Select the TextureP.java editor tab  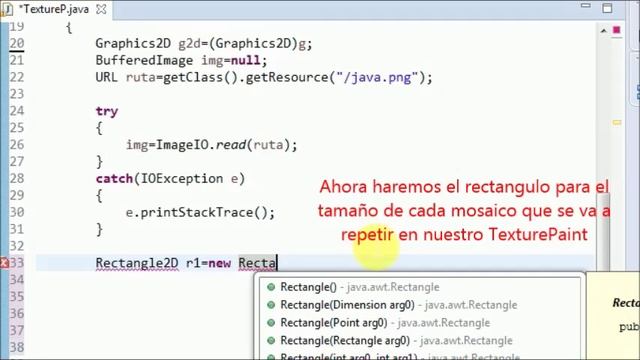click(x=56, y=9)
